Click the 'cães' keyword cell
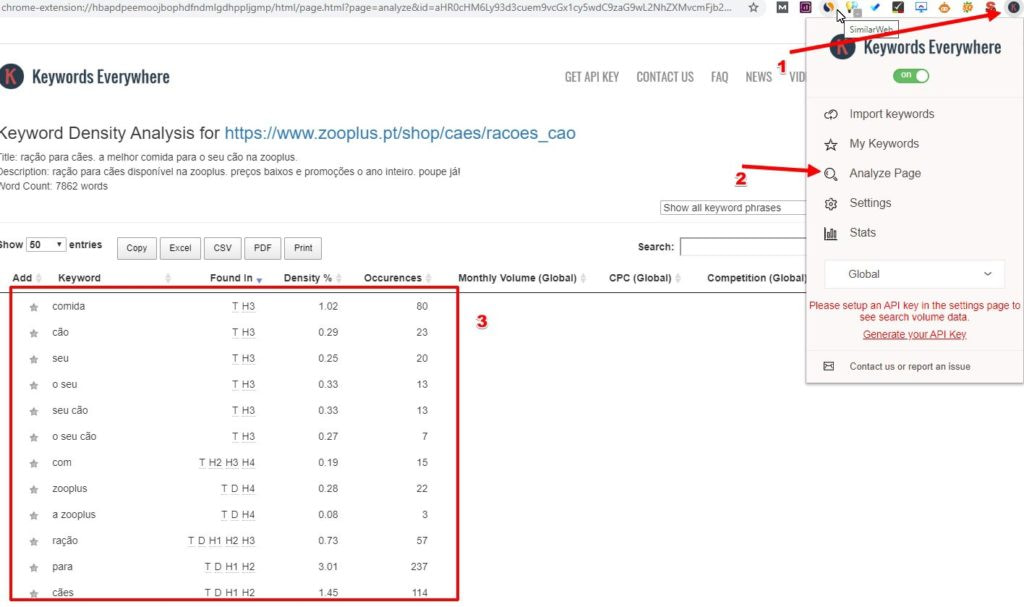1024x607 pixels. [x=63, y=593]
